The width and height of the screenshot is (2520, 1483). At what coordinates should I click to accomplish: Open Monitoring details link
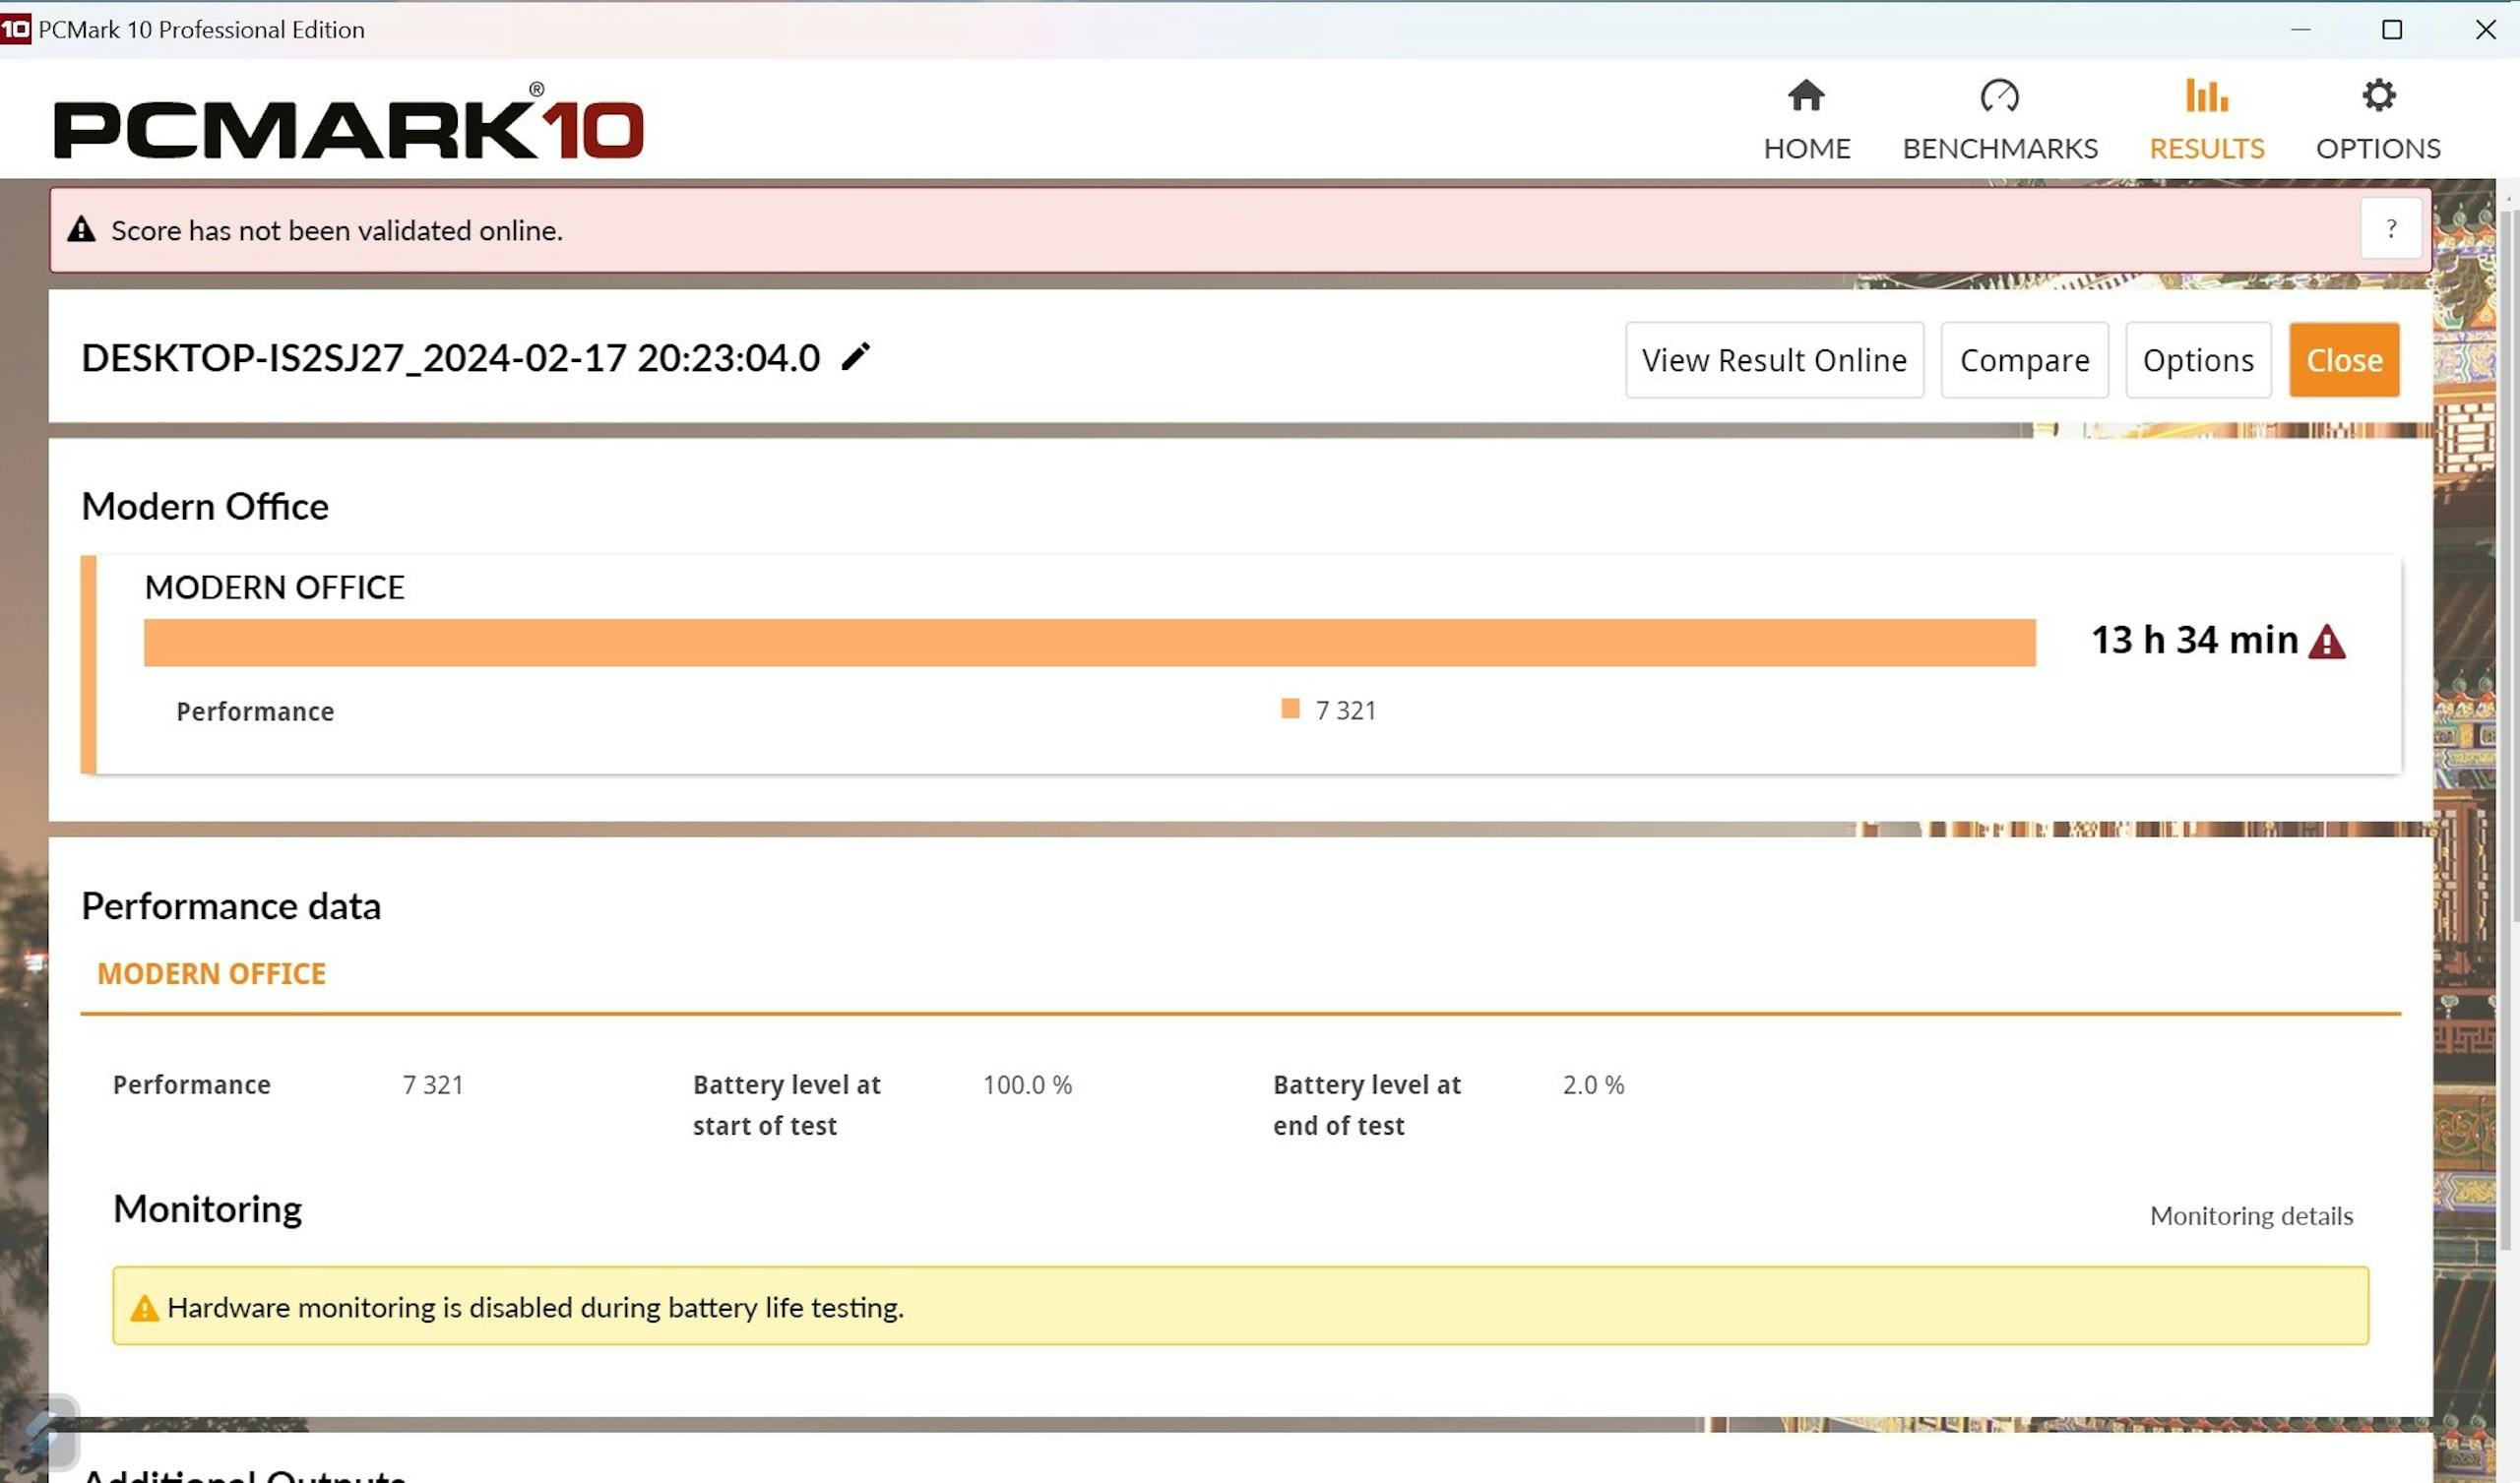2251,1216
